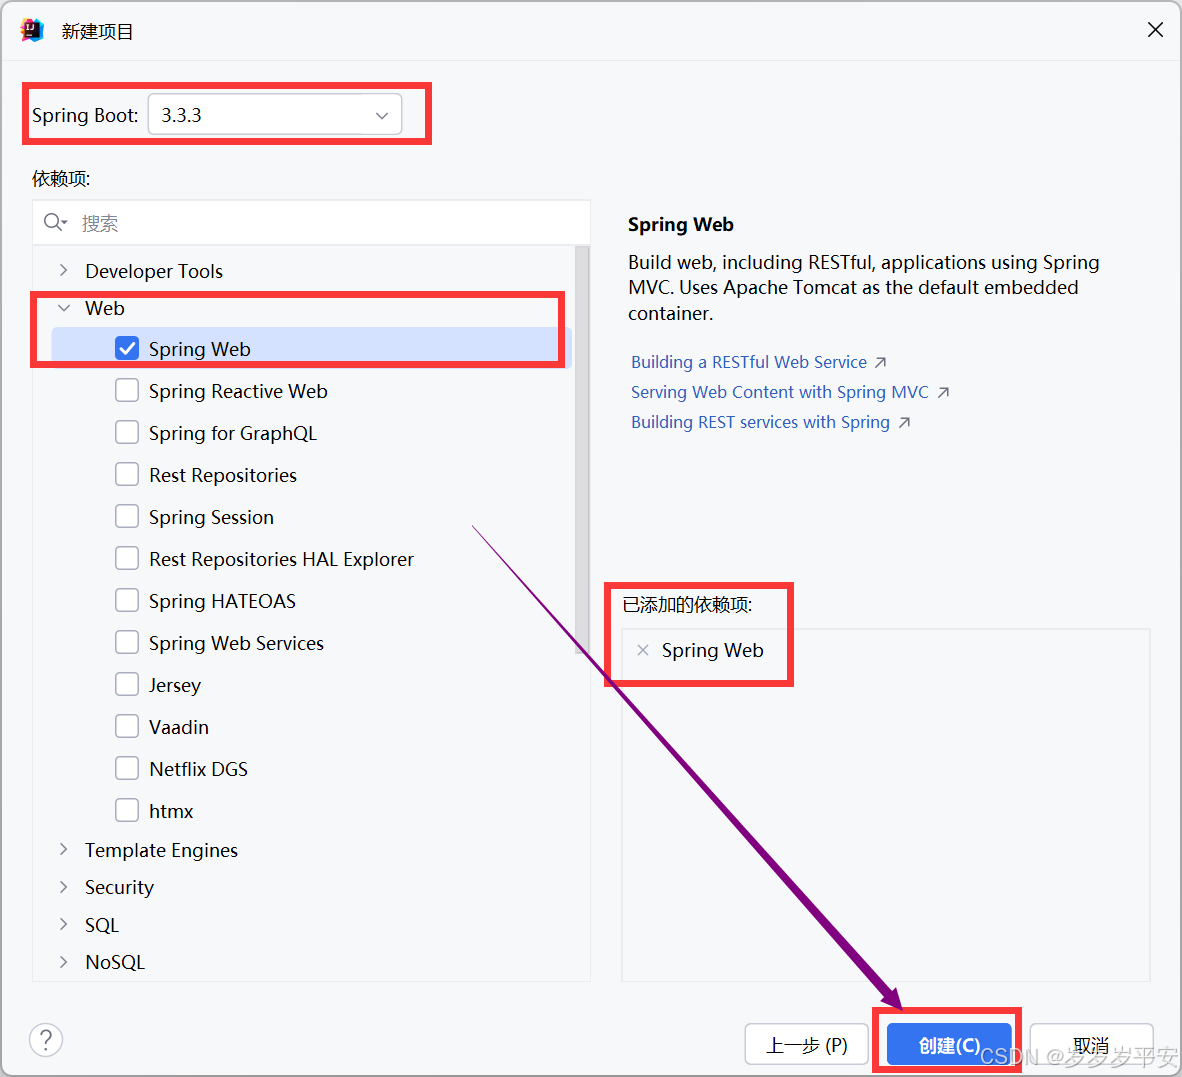Remove Spring Web from added dependencies
The width and height of the screenshot is (1182, 1077).
pos(643,650)
